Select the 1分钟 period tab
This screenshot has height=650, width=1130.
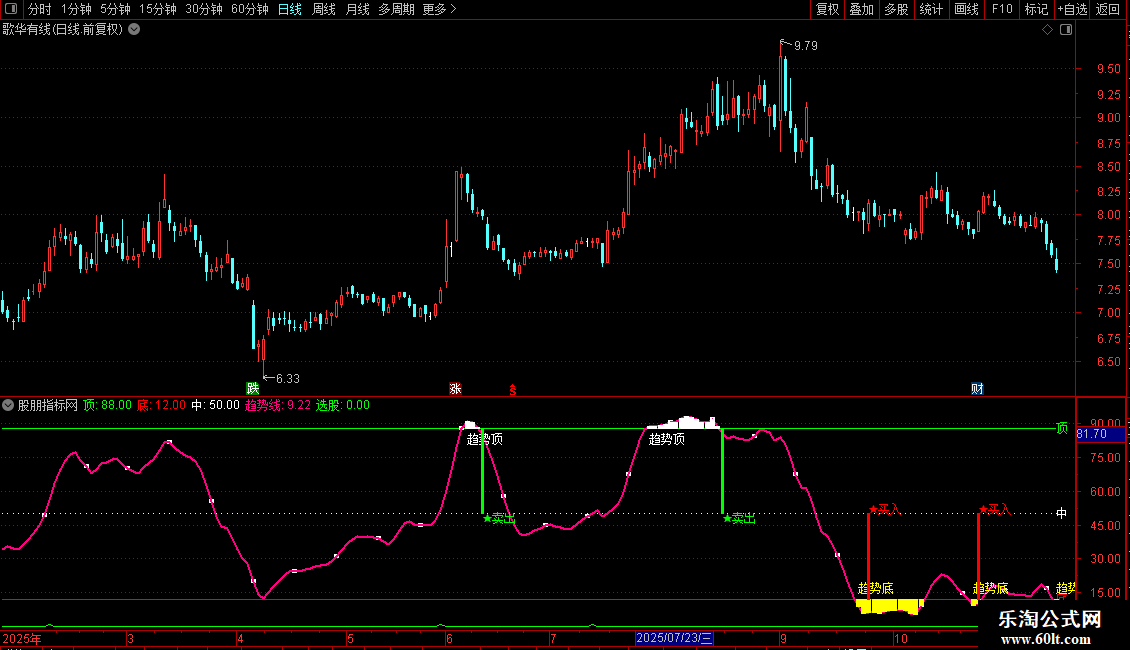coord(76,9)
